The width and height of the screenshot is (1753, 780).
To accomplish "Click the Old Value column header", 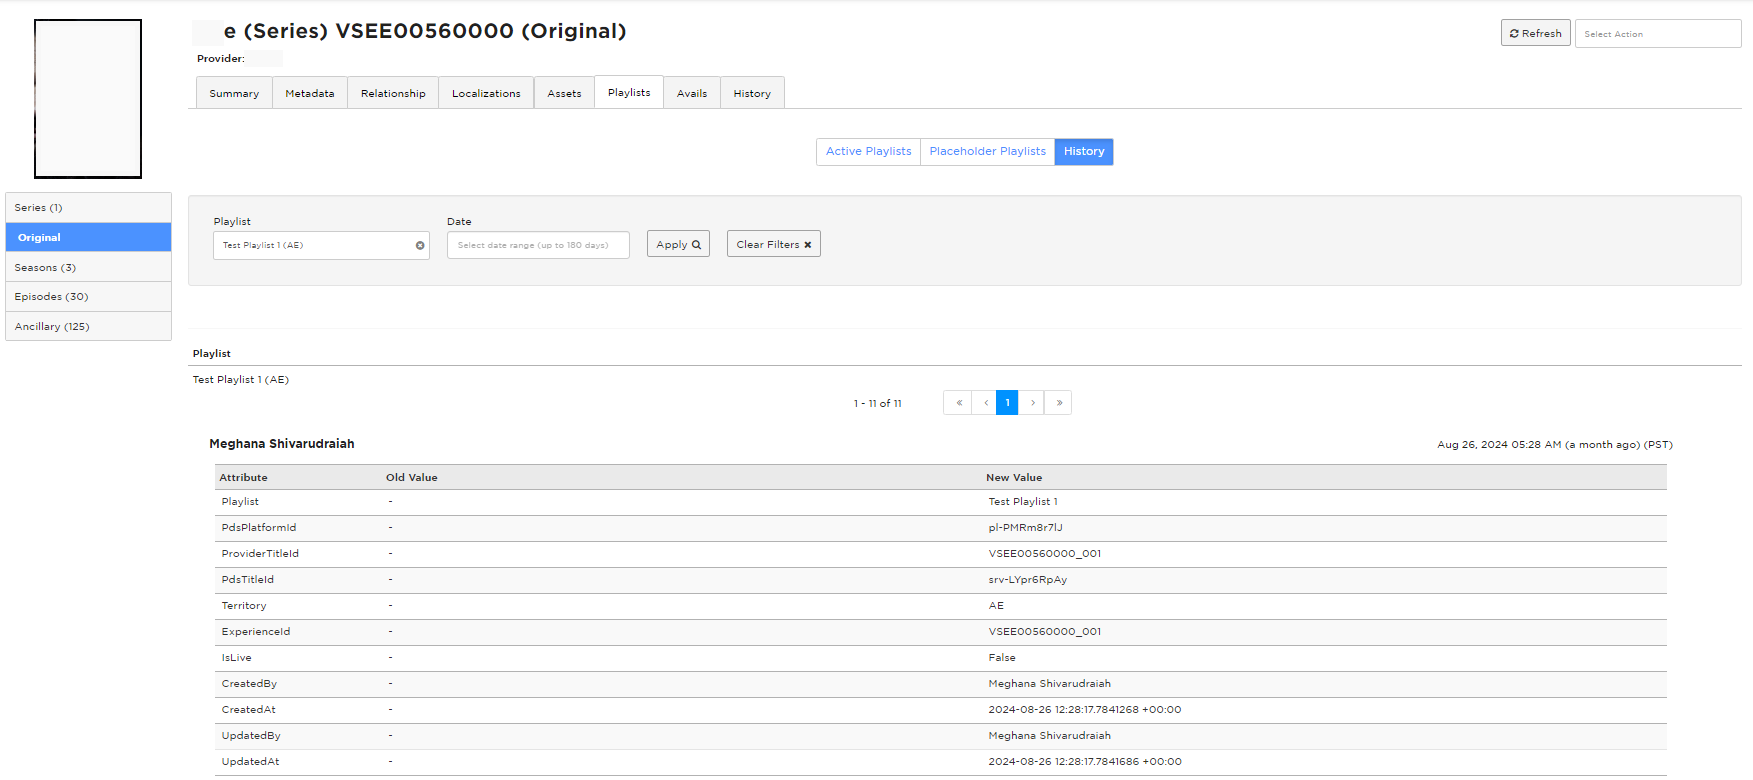I will tap(412, 478).
